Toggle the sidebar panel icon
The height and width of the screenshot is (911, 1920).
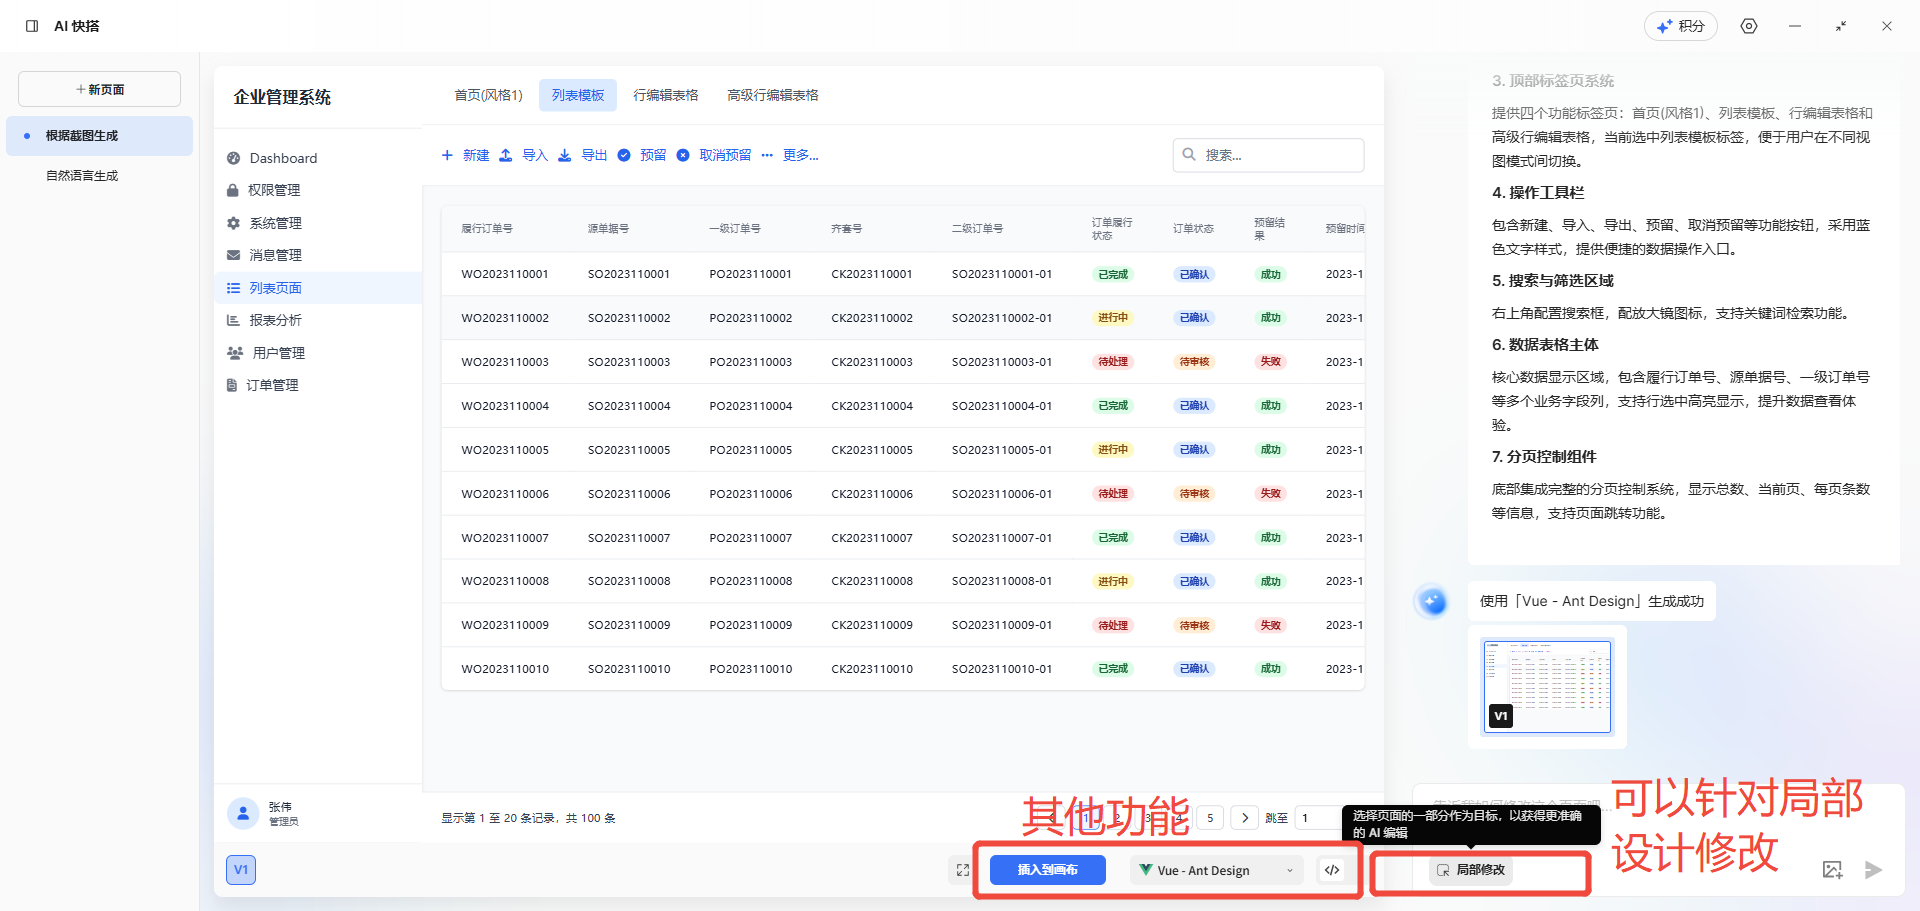pyautogui.click(x=32, y=26)
